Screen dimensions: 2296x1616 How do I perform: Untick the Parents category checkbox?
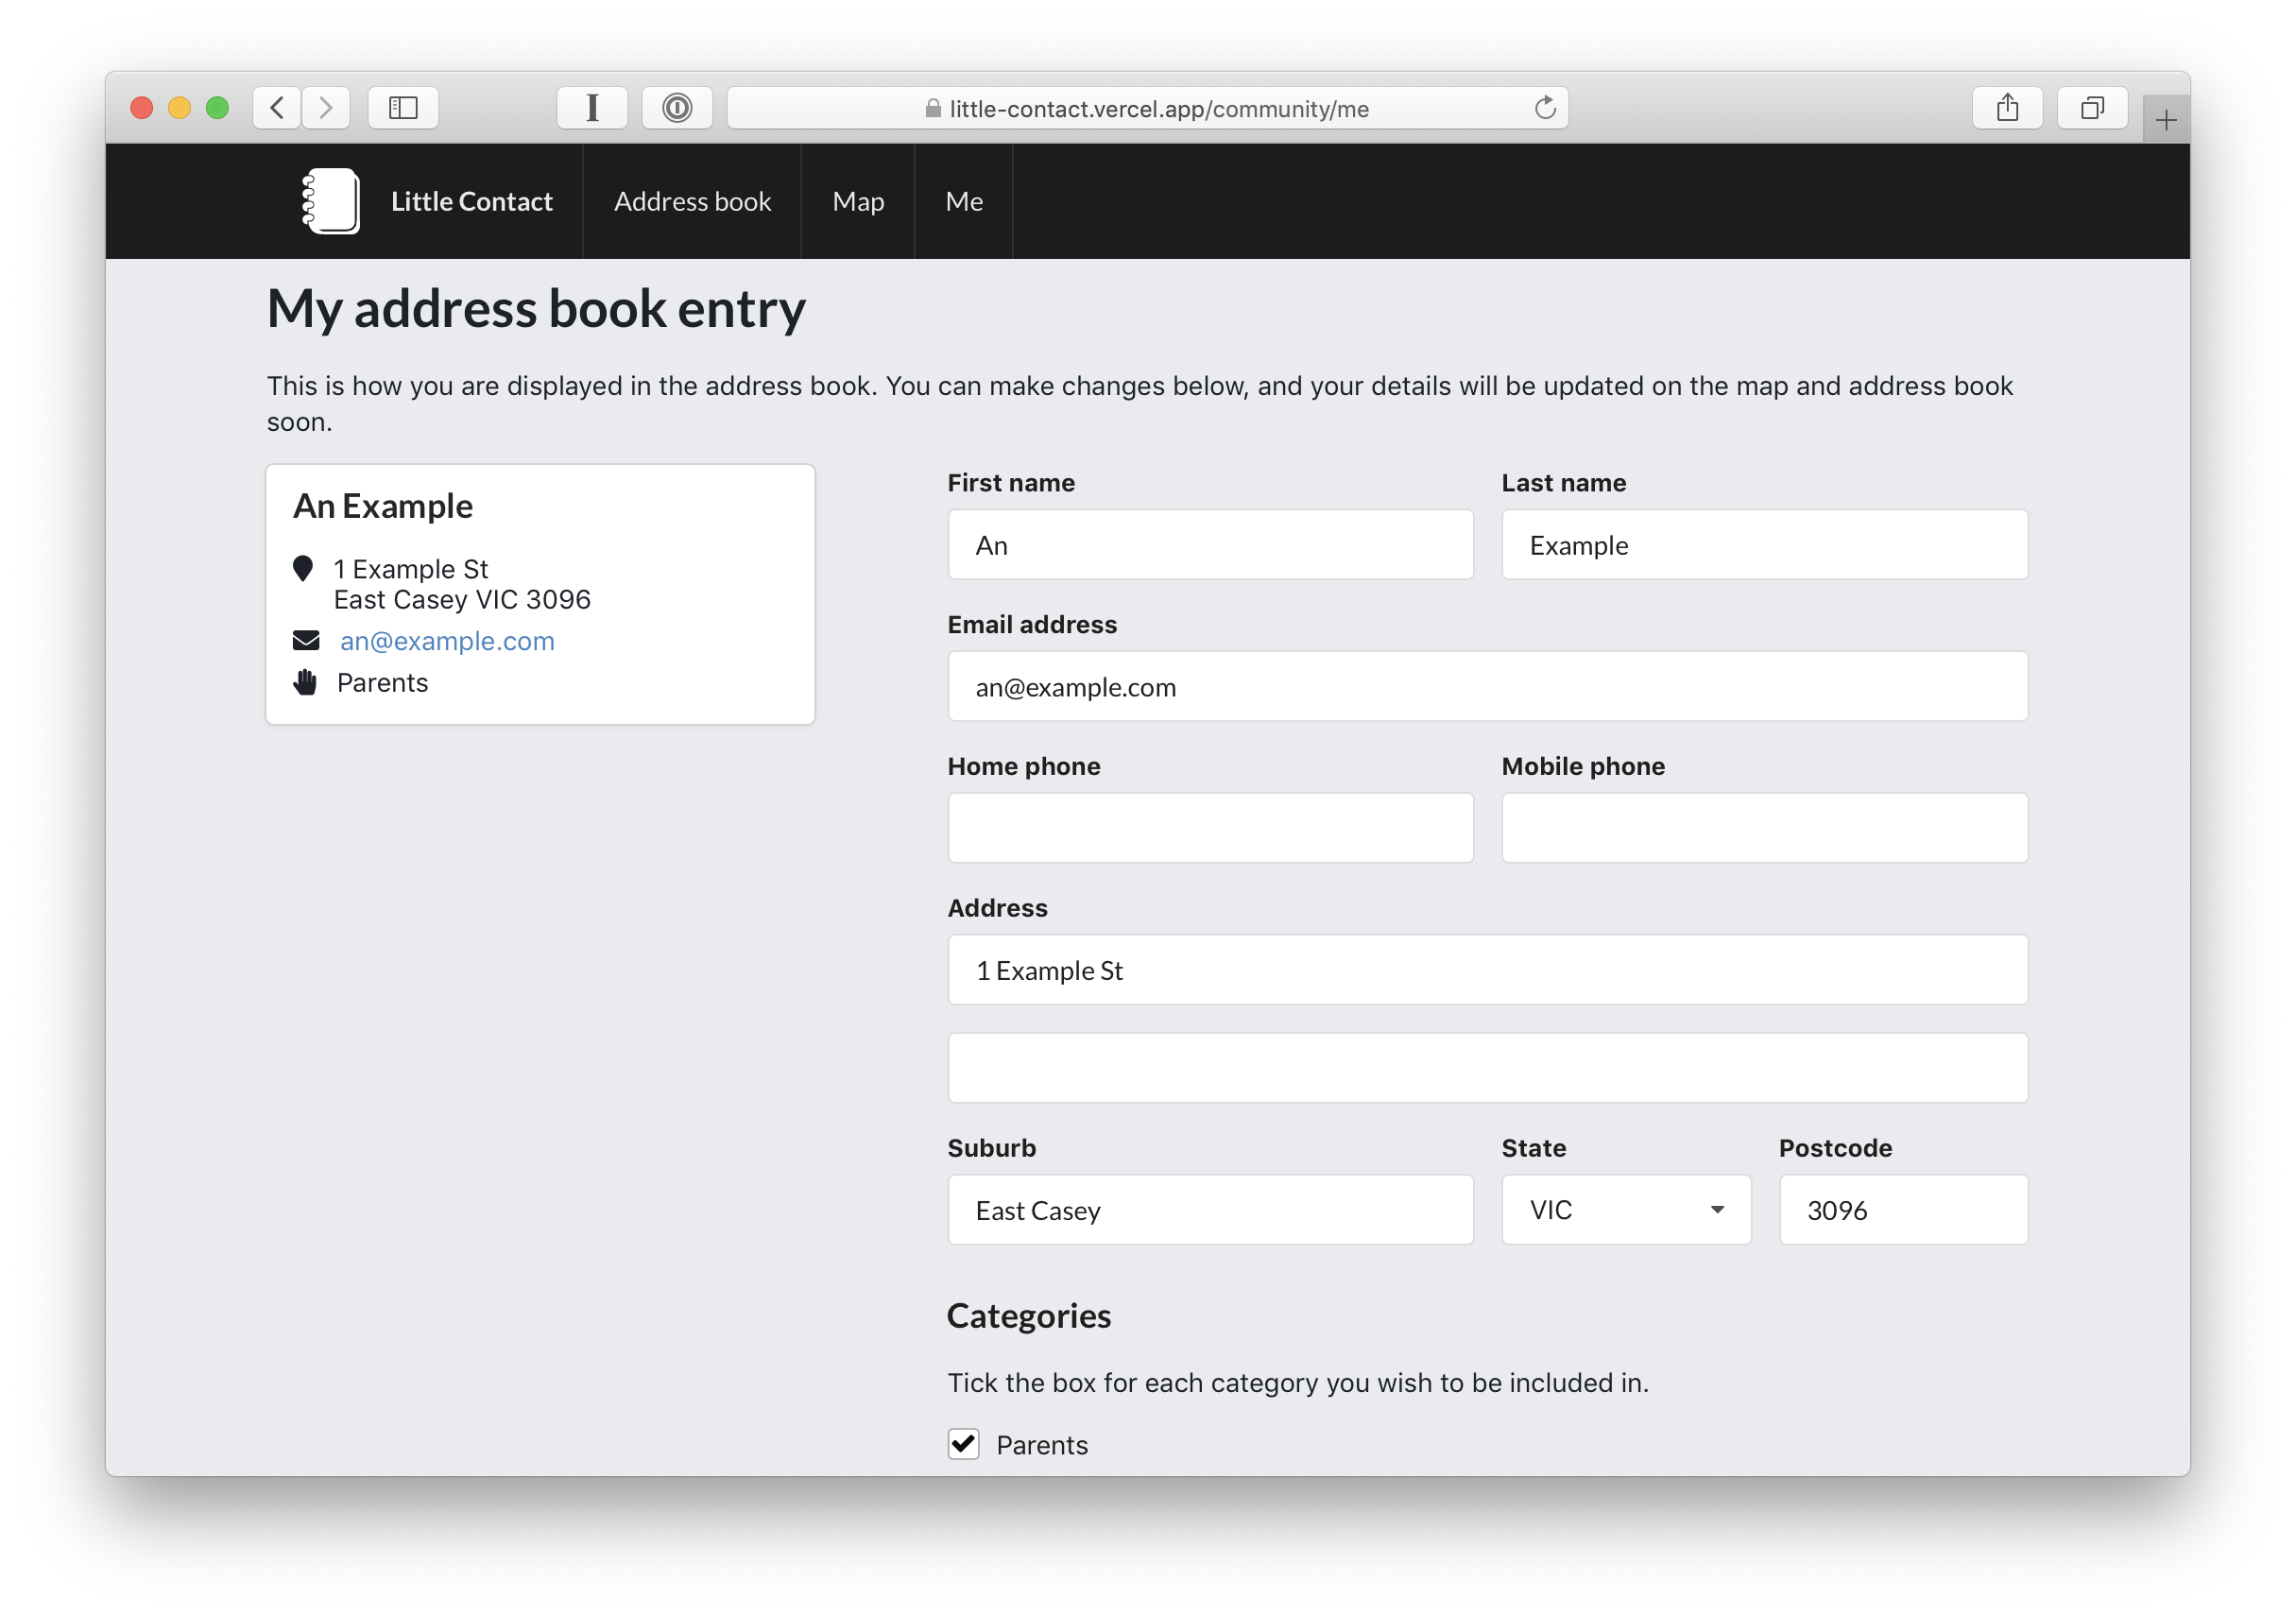pyautogui.click(x=963, y=1444)
